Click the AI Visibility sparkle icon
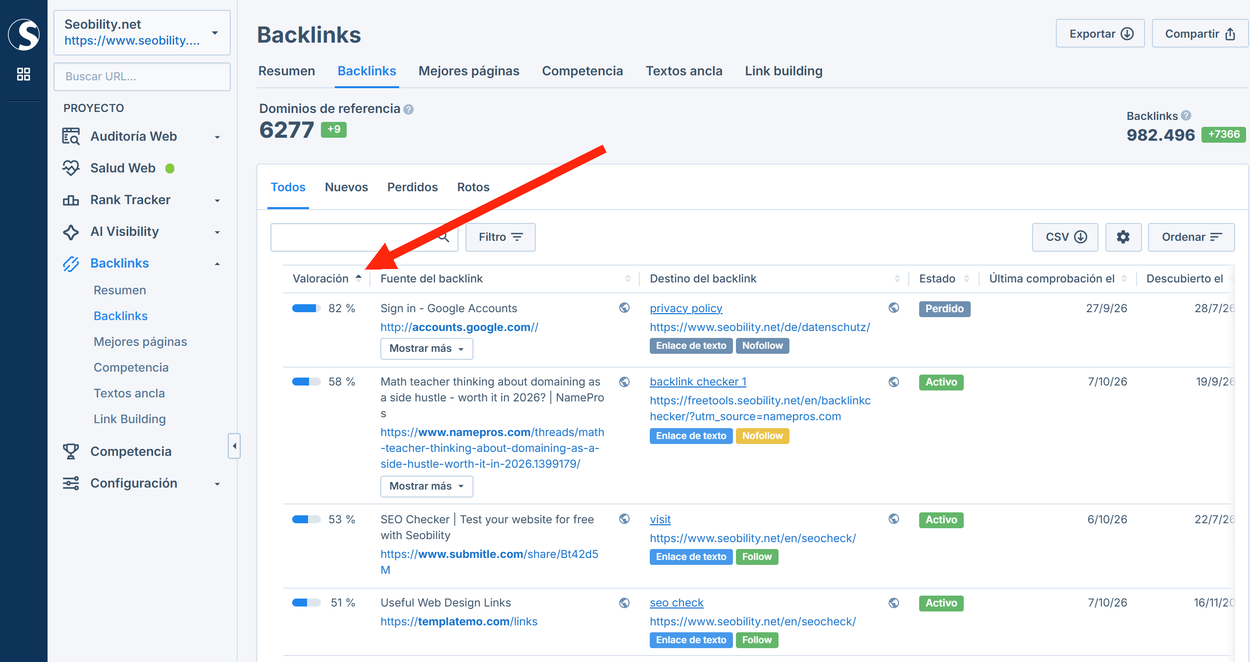 (x=71, y=232)
